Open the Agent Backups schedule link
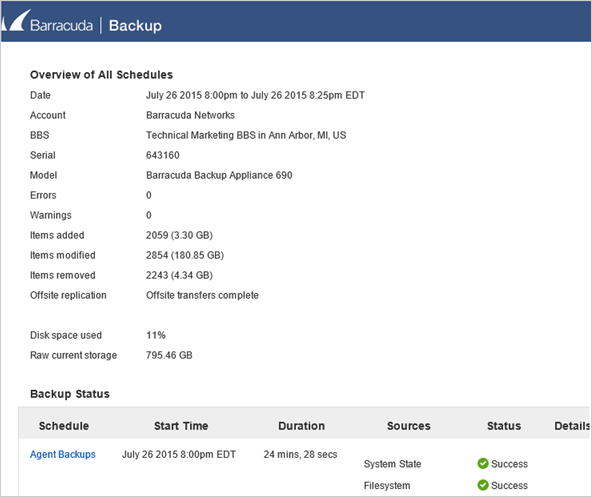The height and width of the screenshot is (497, 592). [63, 454]
